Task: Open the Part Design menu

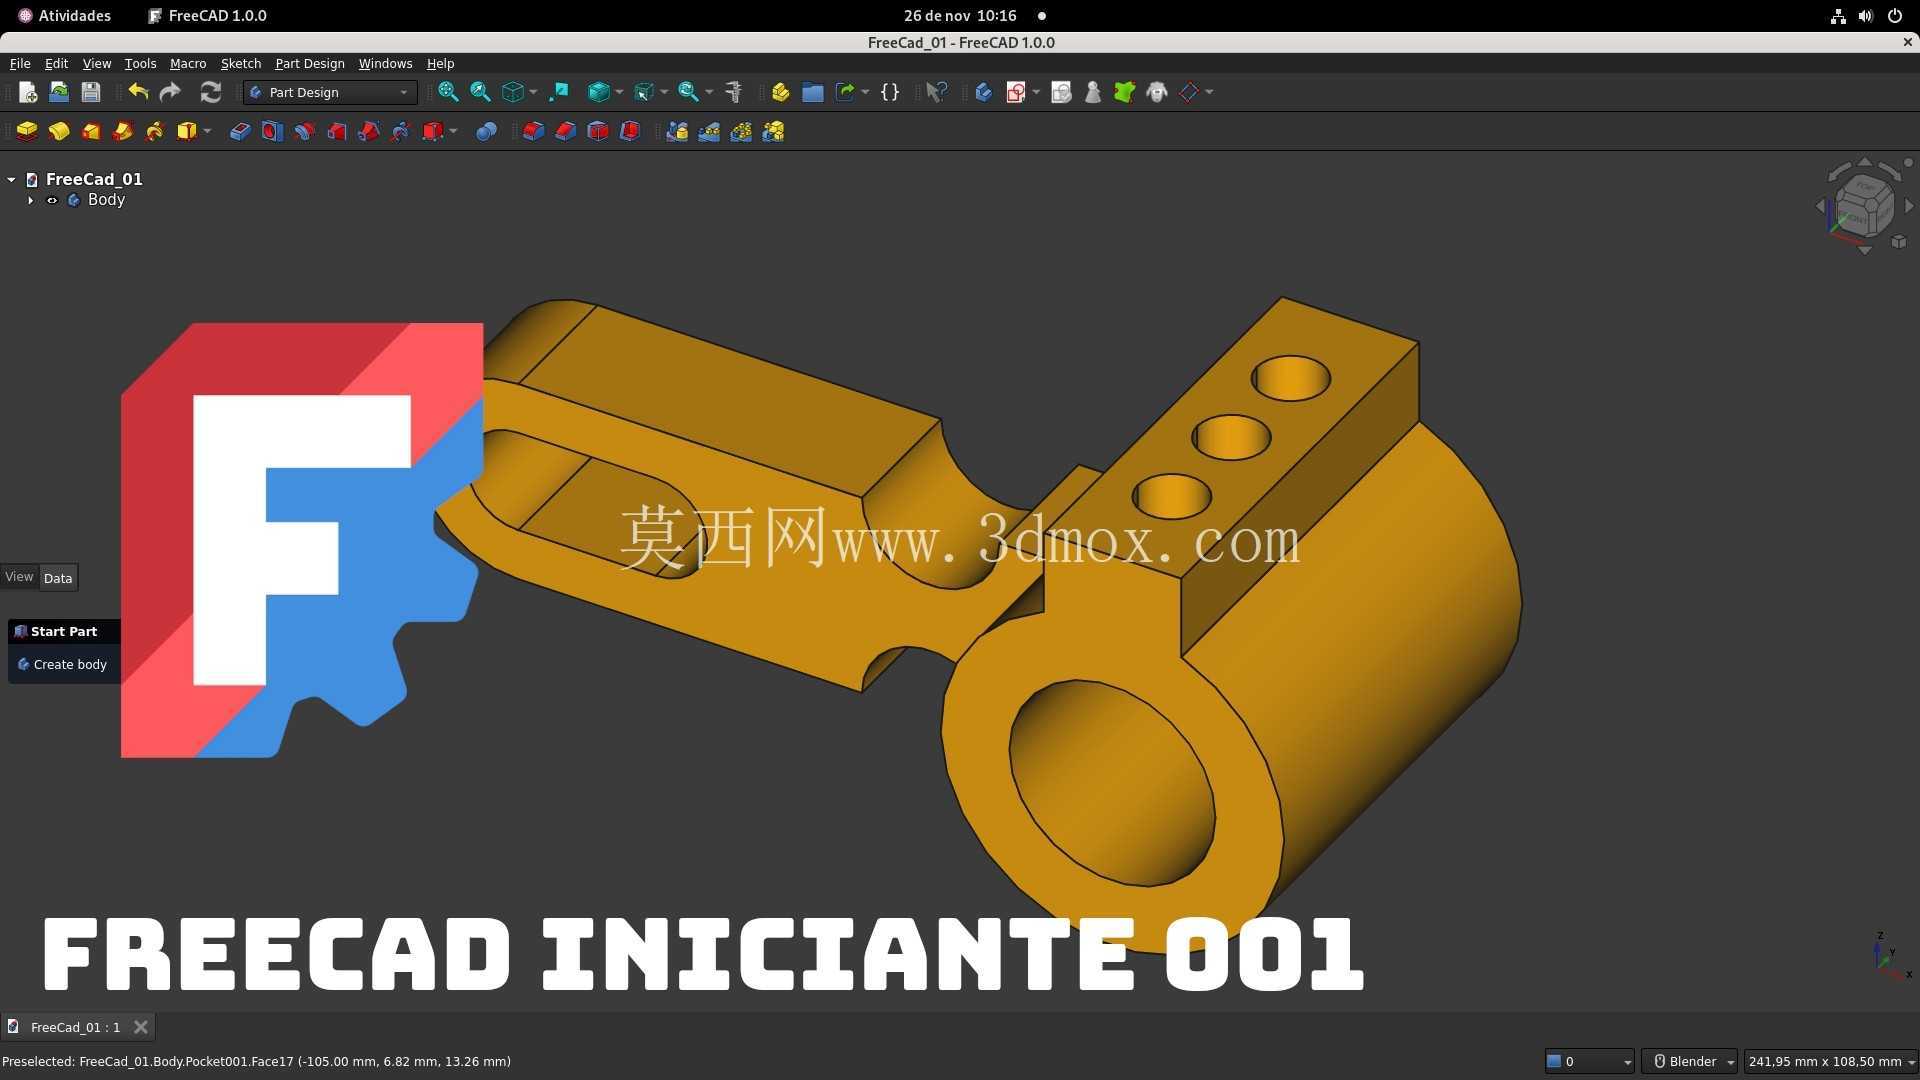Action: 310,63
